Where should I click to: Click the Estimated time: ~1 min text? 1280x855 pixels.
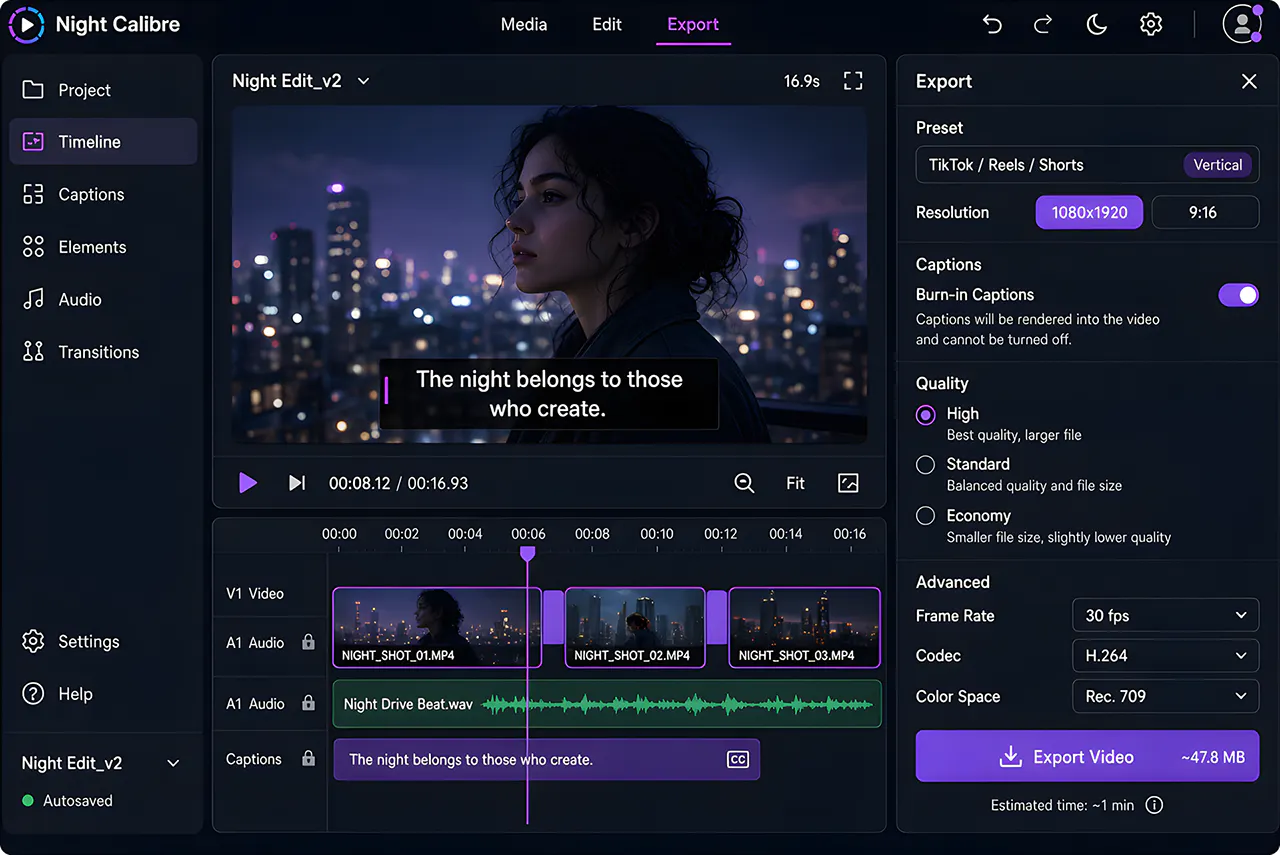[x=1062, y=805]
